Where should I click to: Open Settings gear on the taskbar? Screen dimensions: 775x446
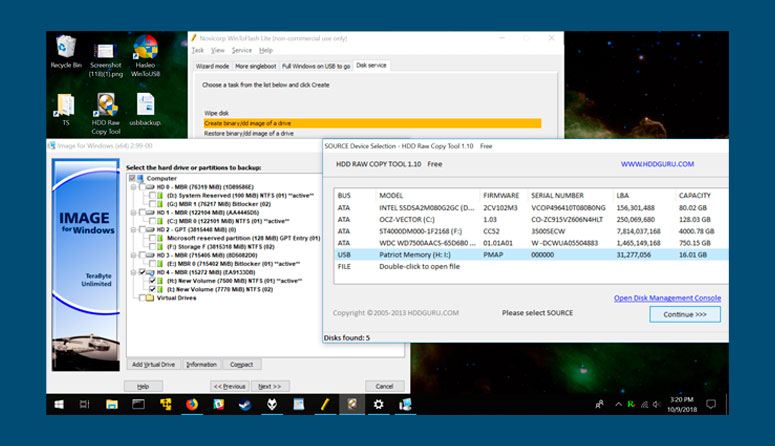(x=379, y=404)
